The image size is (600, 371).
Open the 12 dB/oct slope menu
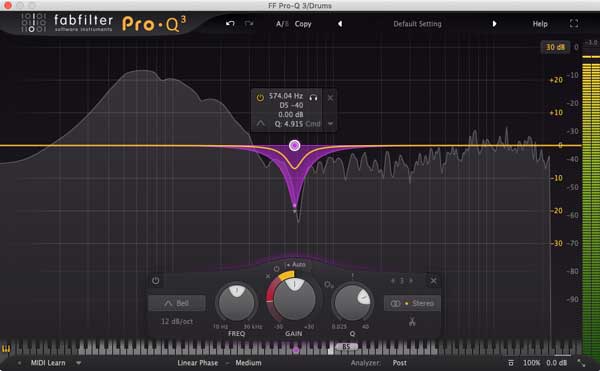click(x=177, y=321)
